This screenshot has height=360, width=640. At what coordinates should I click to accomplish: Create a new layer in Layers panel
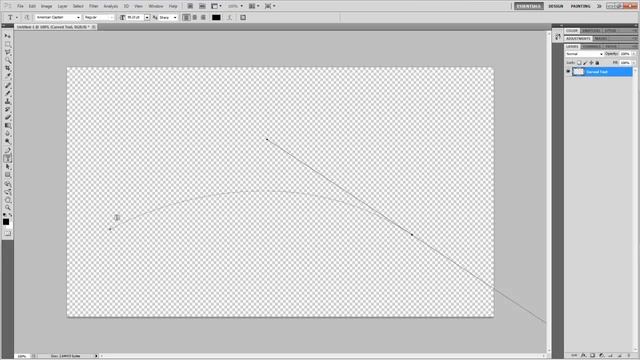pos(620,356)
